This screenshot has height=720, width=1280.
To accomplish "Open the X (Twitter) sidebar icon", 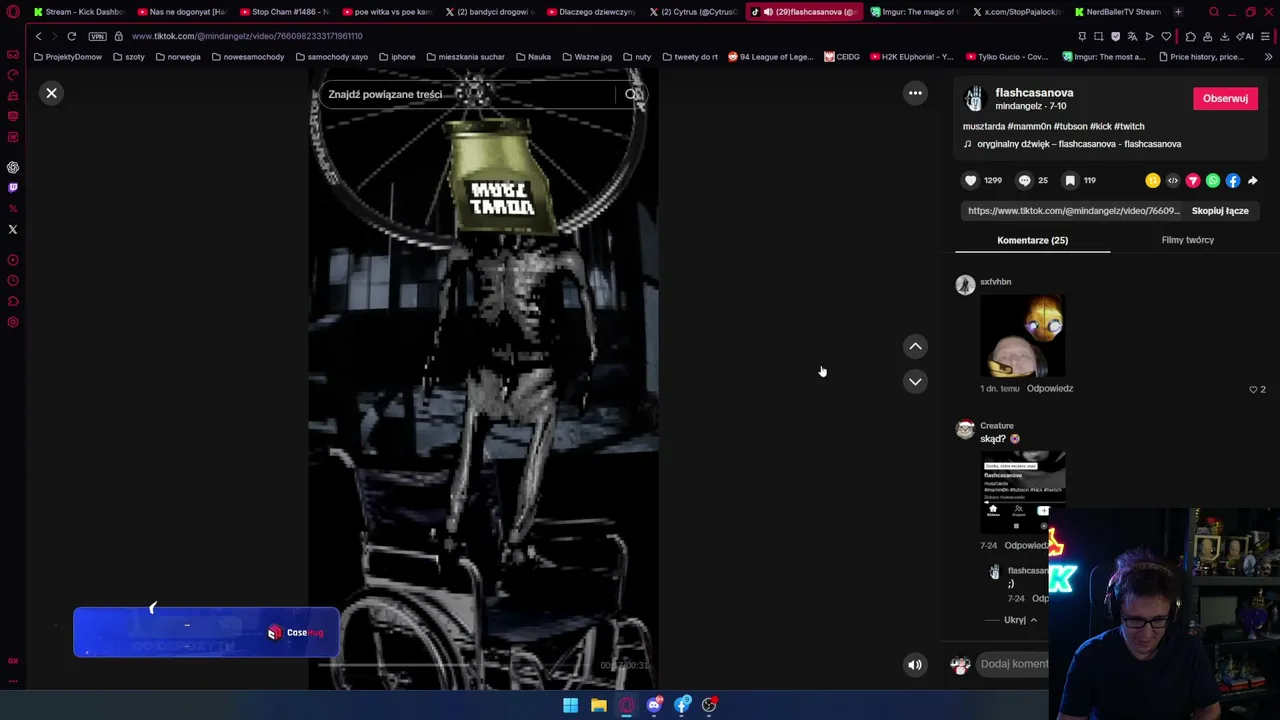I will click(x=13, y=229).
